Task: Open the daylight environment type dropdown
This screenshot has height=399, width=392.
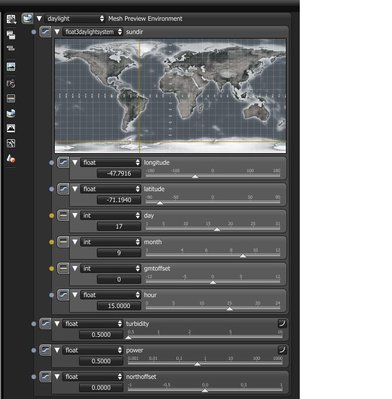Action: 75,19
